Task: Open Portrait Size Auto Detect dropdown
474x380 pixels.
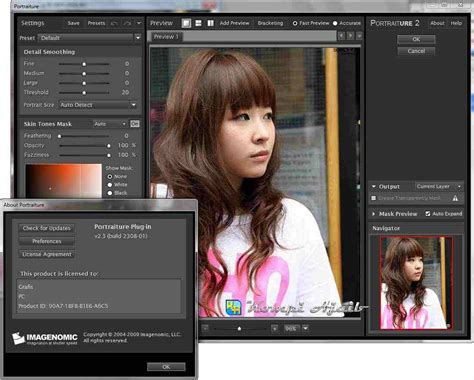Action: point(98,105)
